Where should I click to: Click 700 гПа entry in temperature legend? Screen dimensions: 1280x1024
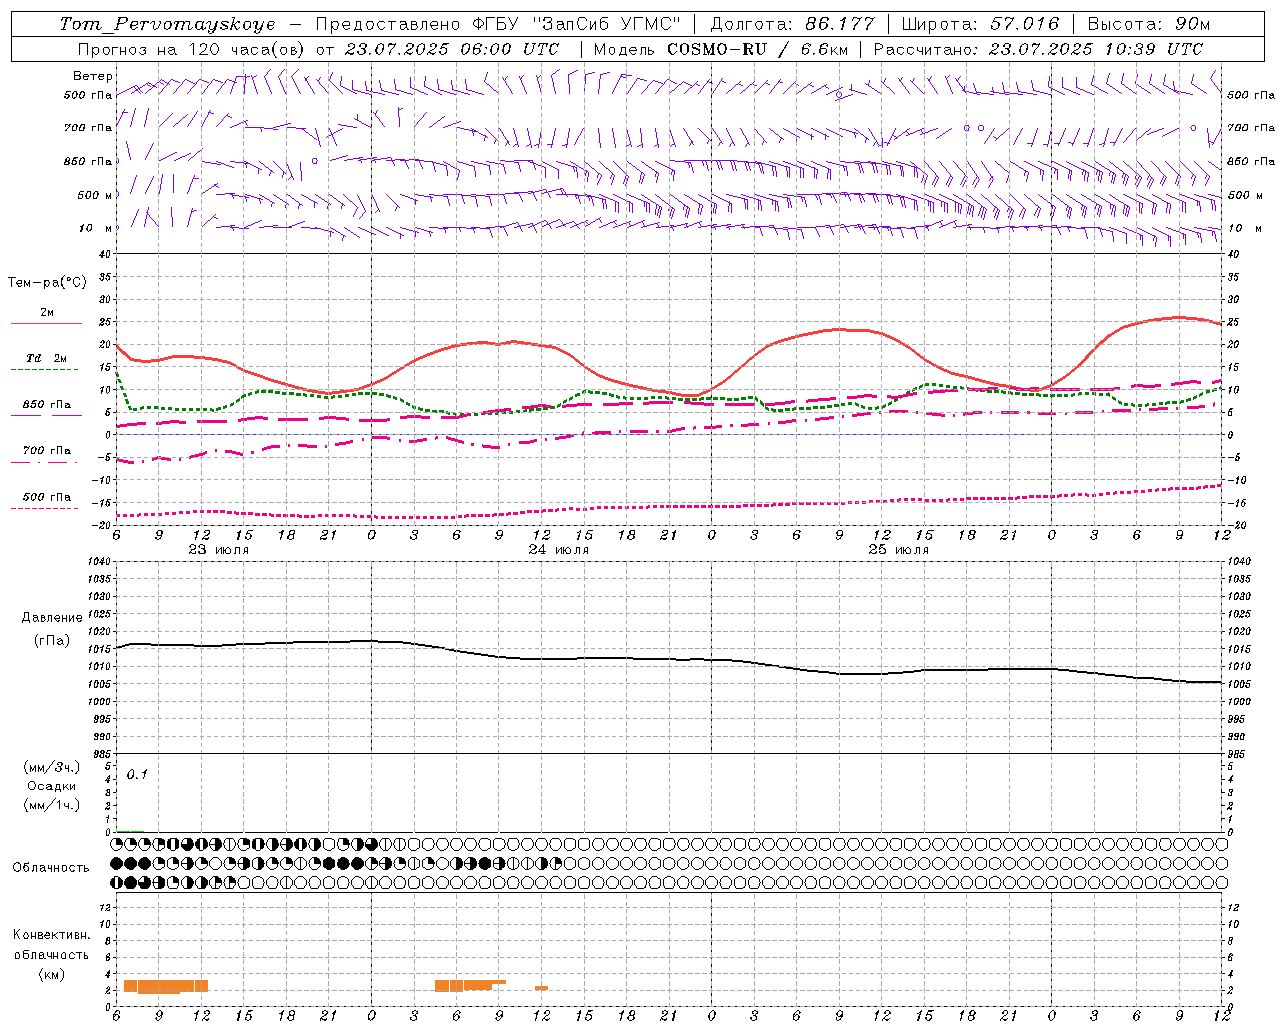coord(46,451)
